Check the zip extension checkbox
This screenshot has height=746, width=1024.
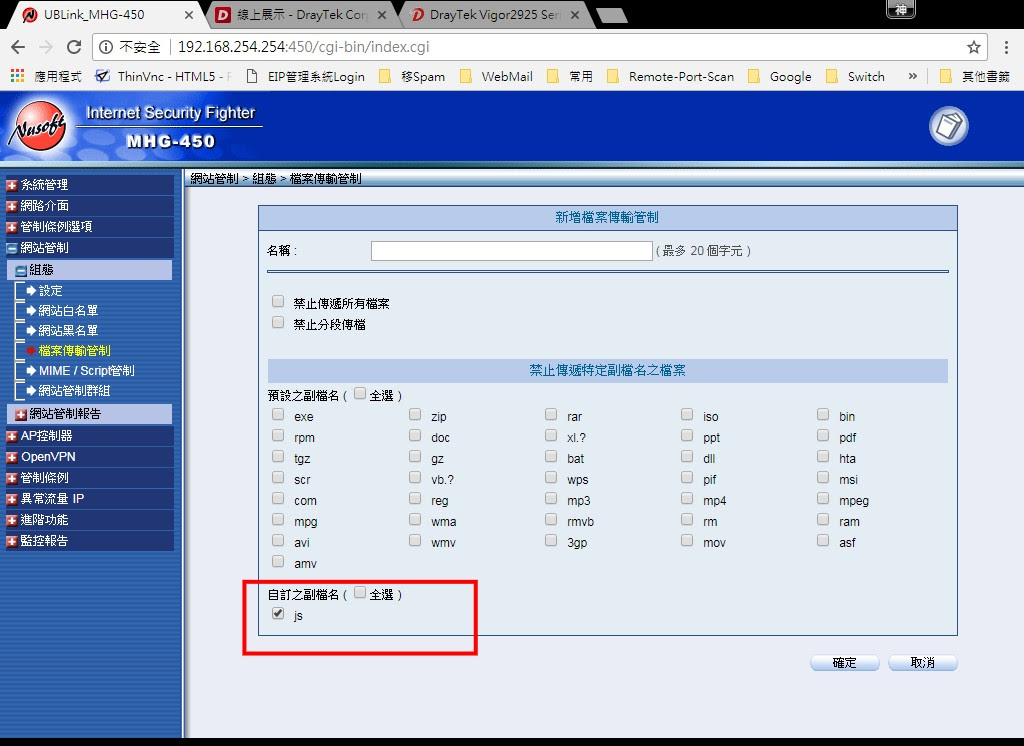(x=415, y=414)
